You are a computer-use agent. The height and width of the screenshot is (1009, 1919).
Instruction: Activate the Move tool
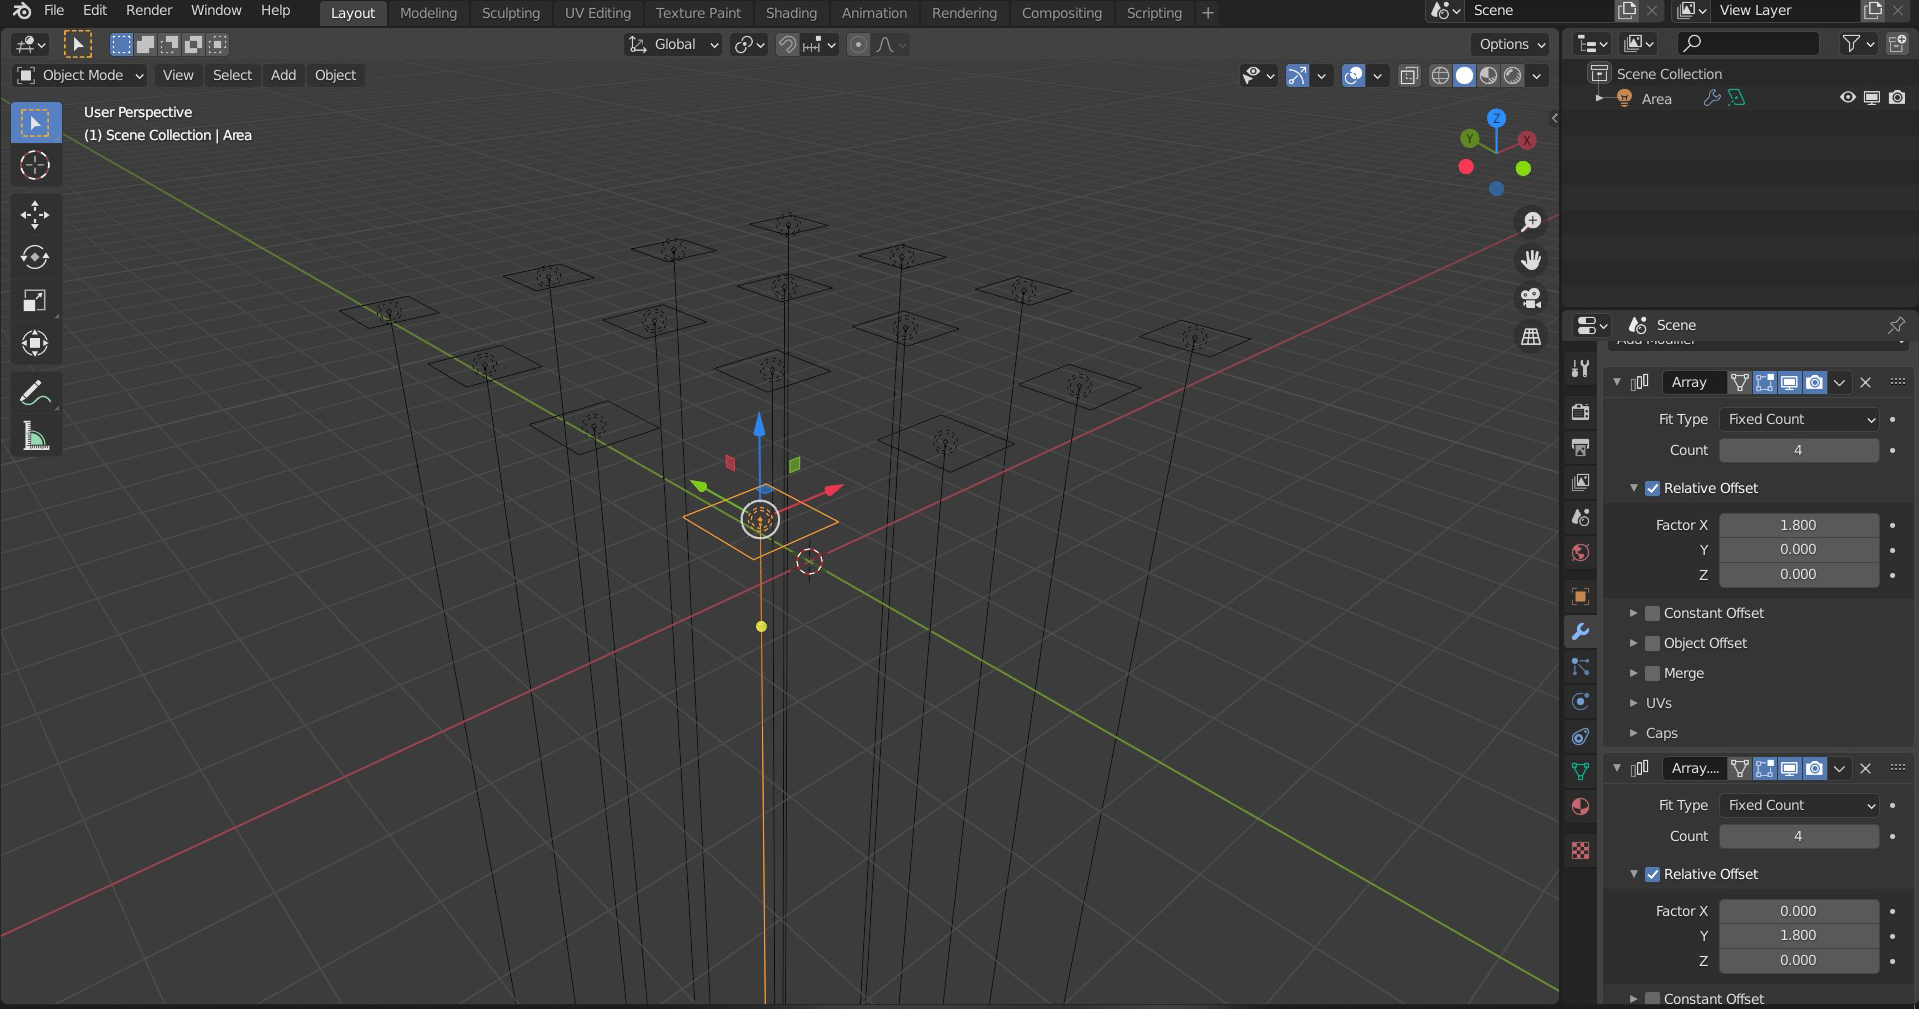pyautogui.click(x=35, y=215)
